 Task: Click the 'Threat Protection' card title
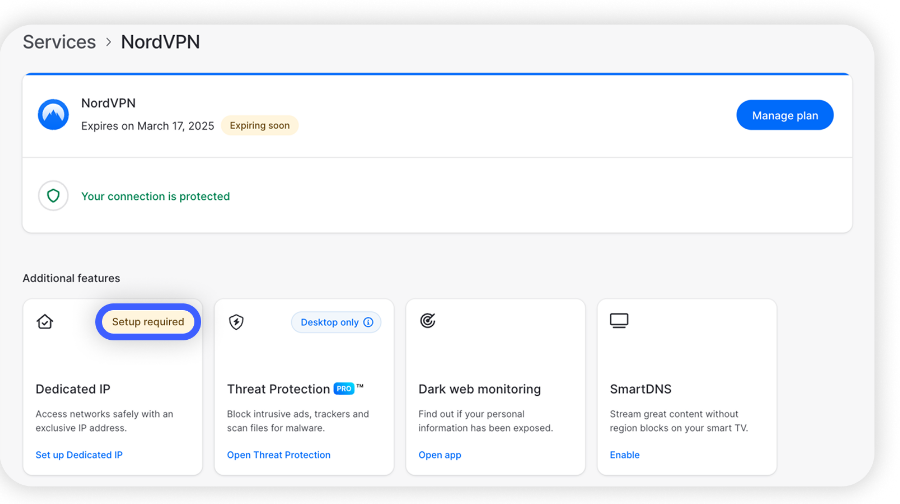click(278, 389)
